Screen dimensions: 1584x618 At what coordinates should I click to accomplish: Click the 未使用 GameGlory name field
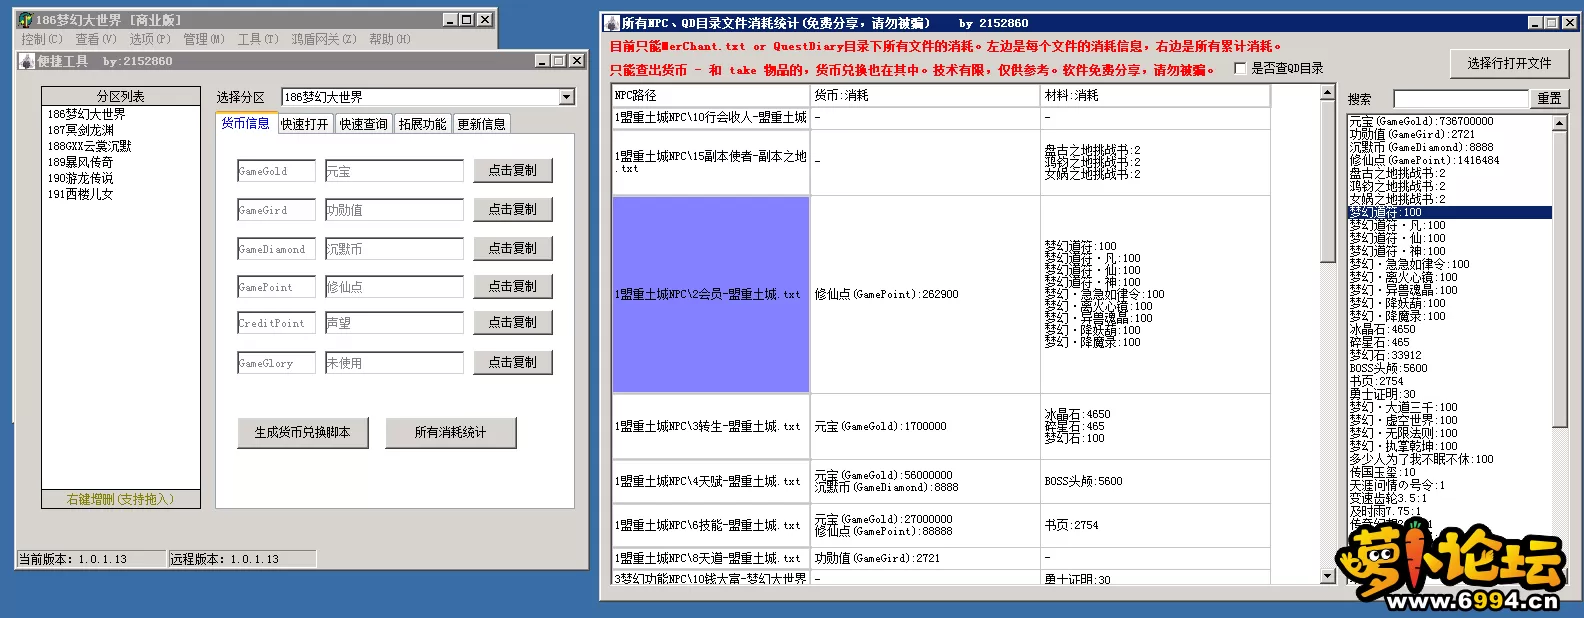coord(394,362)
